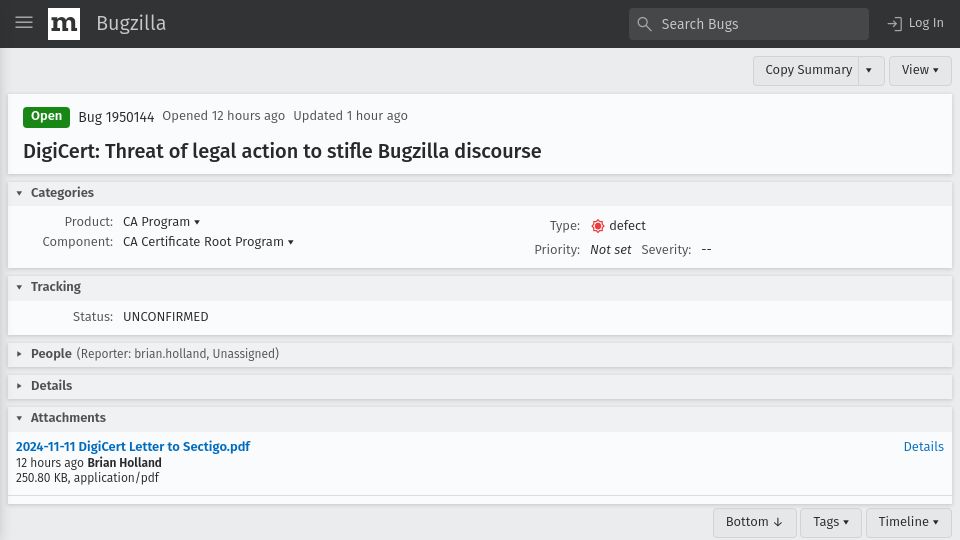Viewport: 960px width, 540px height.
Task: Open the DigiCert Letter to Sectigo.pdf attachment
Action: pos(133,446)
